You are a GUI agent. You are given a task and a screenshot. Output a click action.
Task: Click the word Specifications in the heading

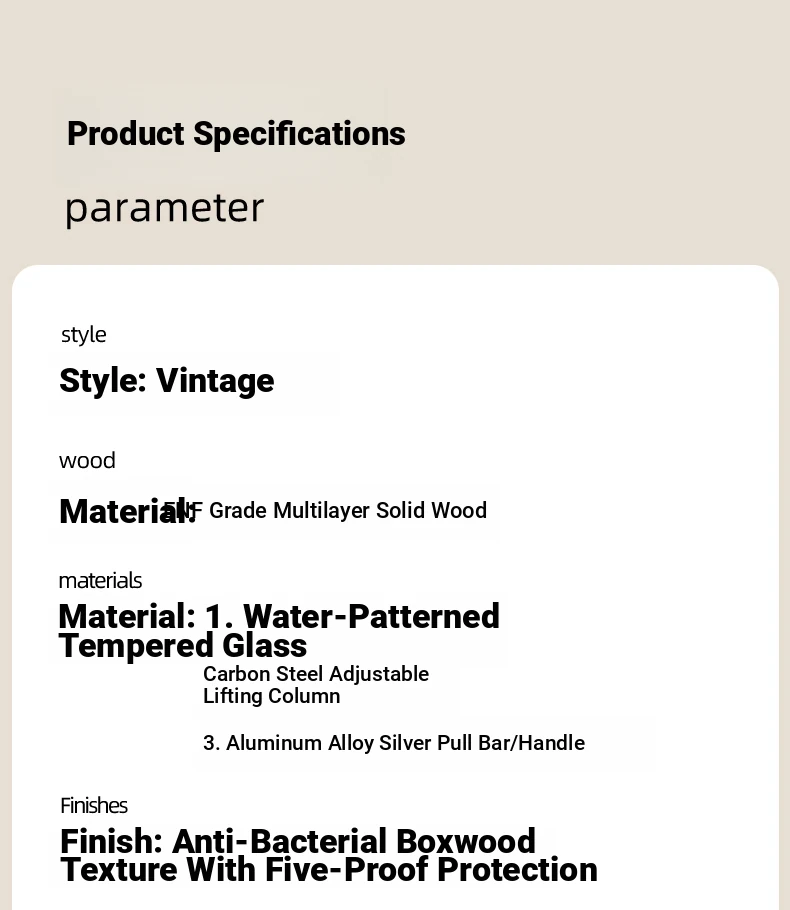click(x=300, y=134)
